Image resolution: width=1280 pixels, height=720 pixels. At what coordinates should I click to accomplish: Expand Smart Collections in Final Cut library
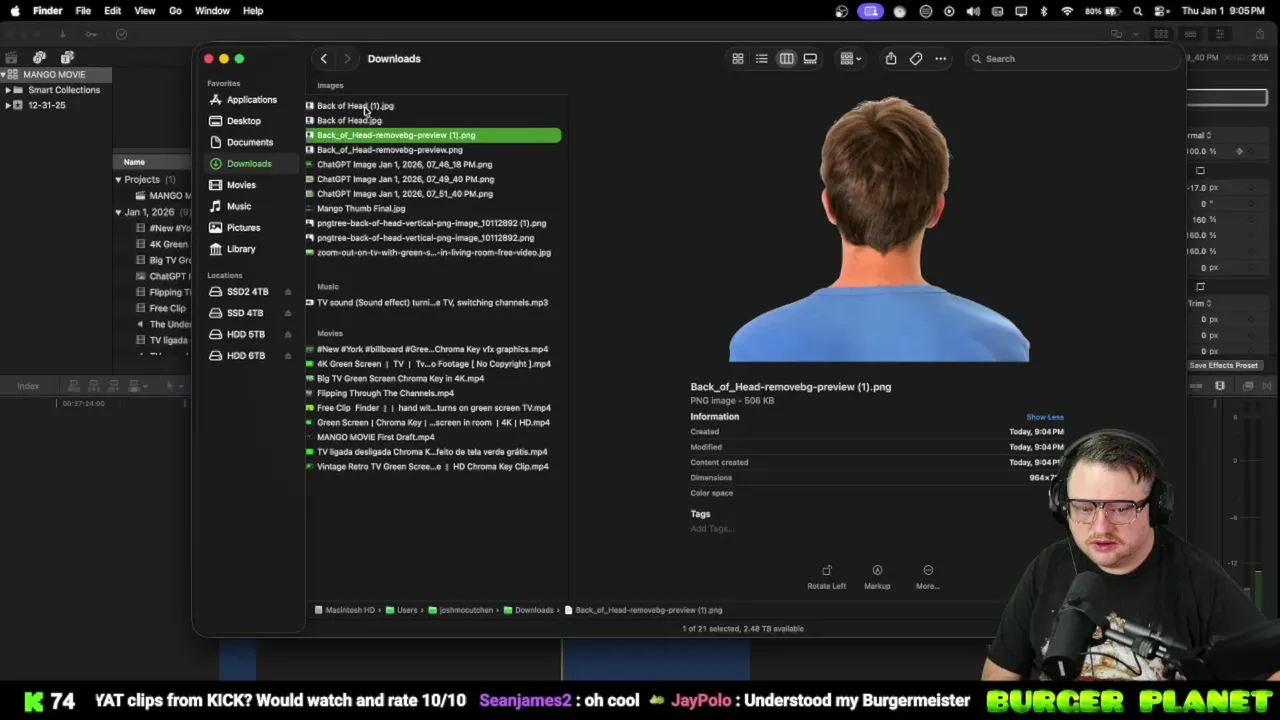click(8, 90)
